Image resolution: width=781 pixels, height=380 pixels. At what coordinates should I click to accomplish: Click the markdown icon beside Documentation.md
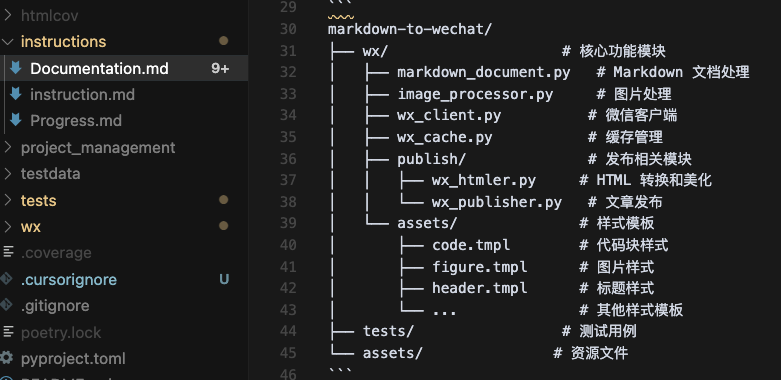tap(16, 68)
